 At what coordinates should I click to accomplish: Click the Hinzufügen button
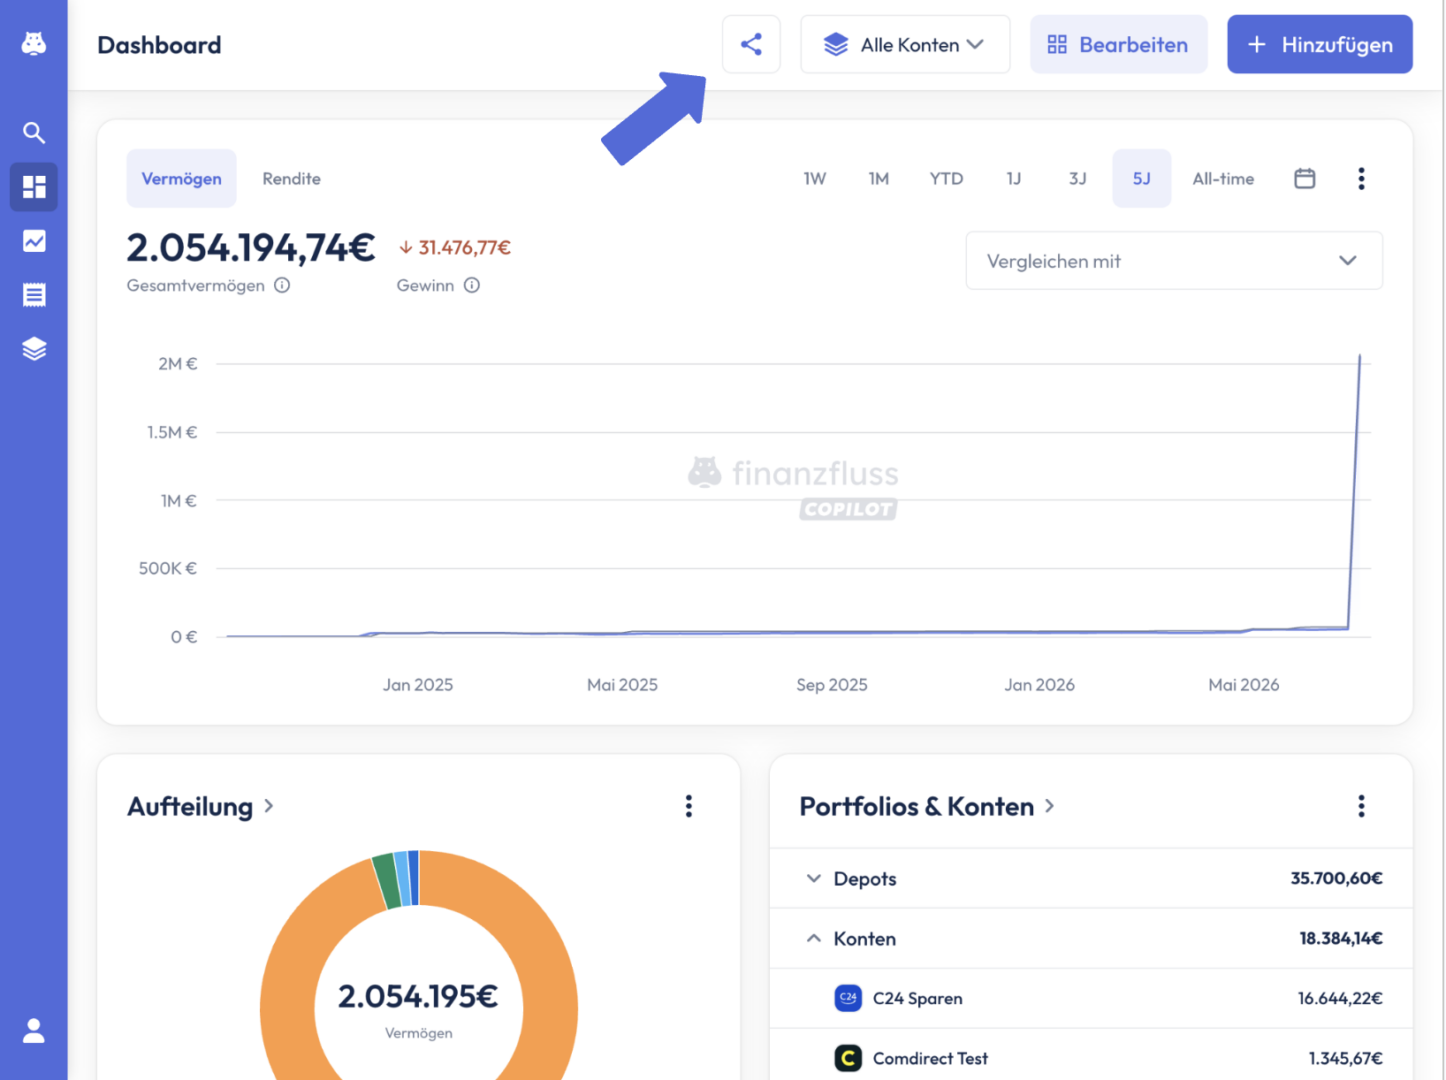tap(1320, 44)
